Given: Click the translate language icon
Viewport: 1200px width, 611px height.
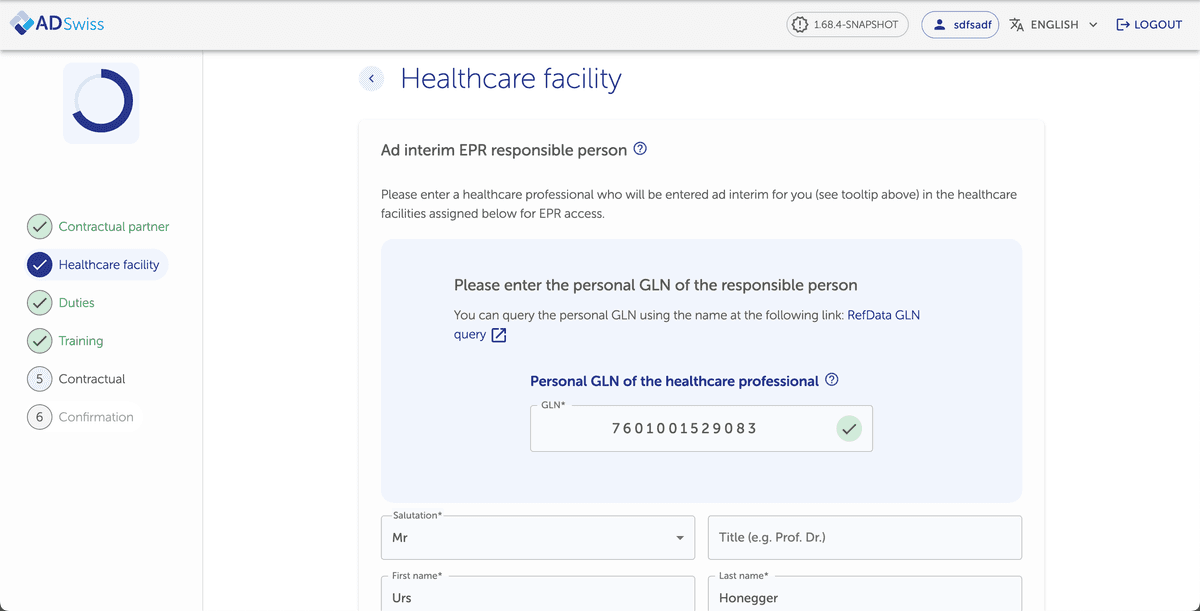Looking at the screenshot, I should tap(1017, 24).
